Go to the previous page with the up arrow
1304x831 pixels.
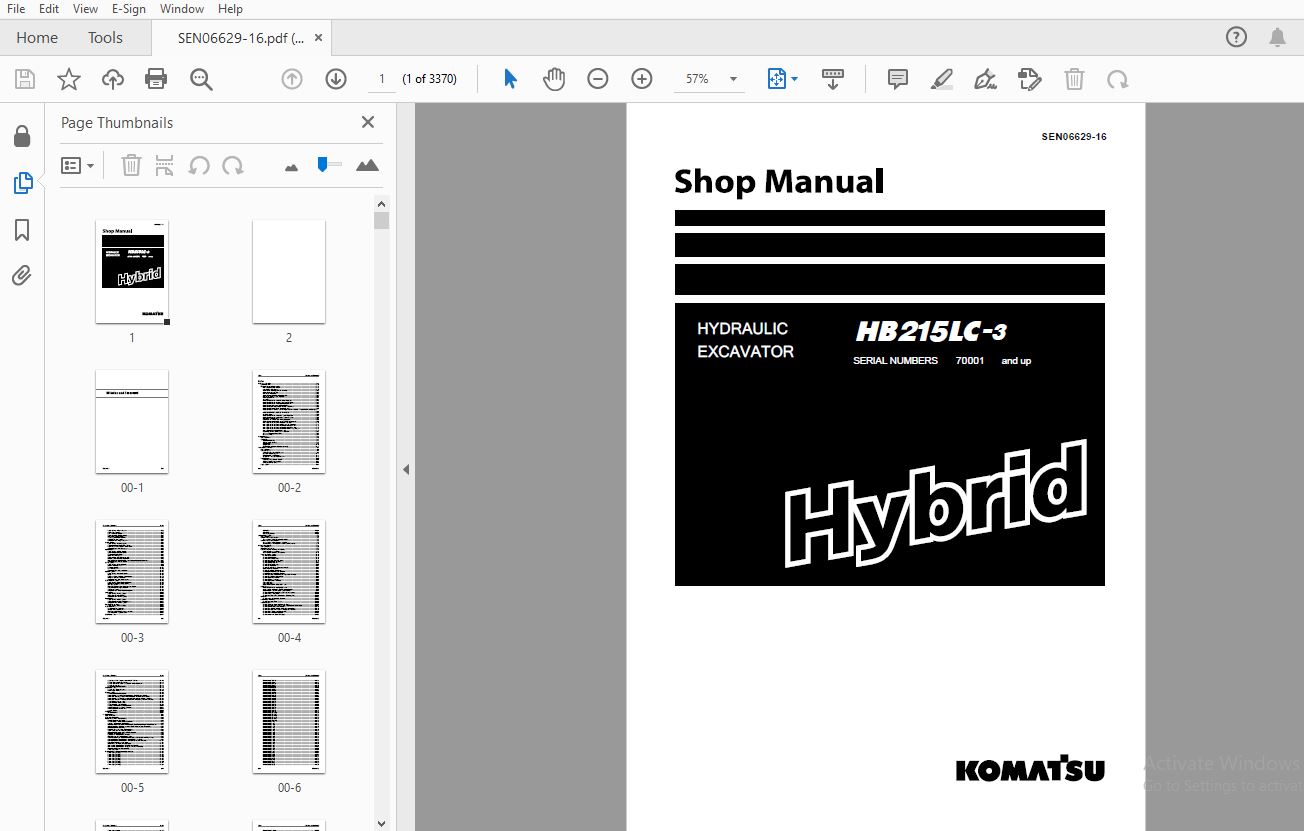point(292,79)
